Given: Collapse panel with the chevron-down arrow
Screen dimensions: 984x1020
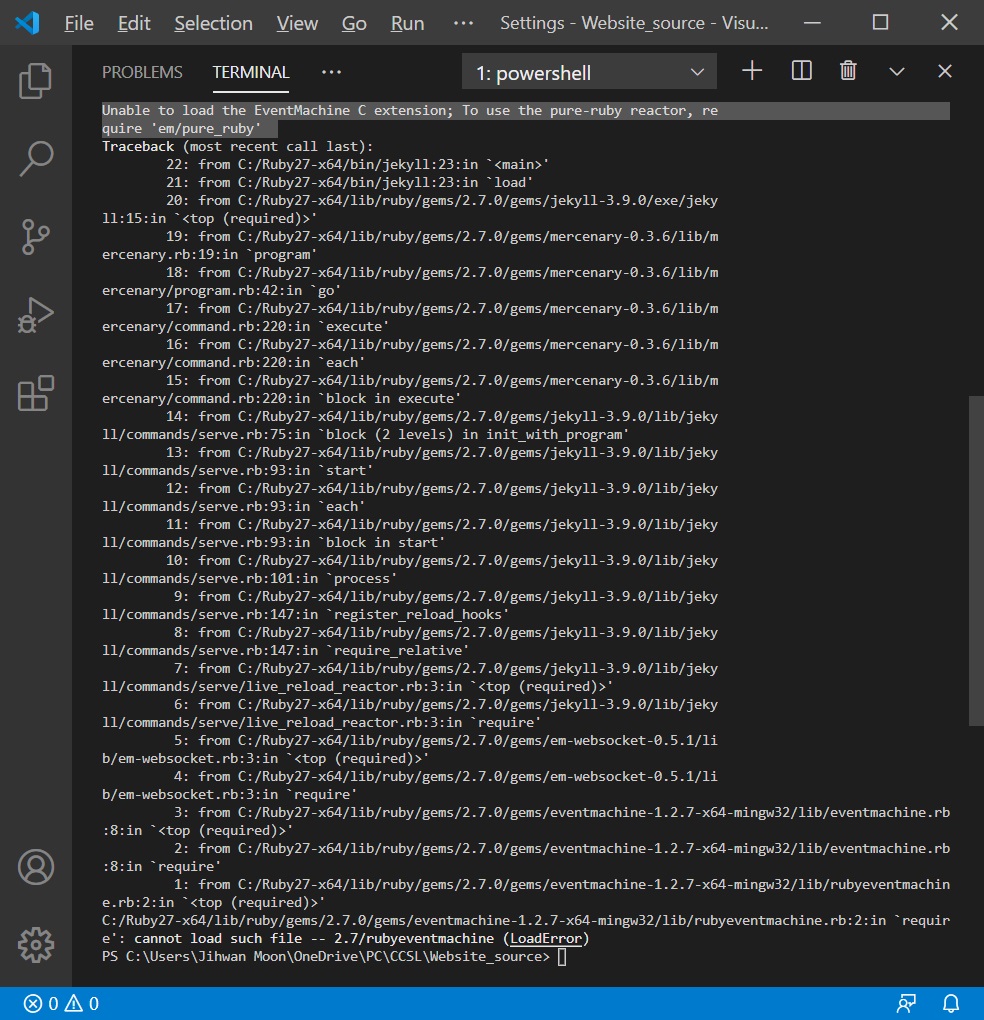Looking at the screenshot, I should [x=897, y=72].
